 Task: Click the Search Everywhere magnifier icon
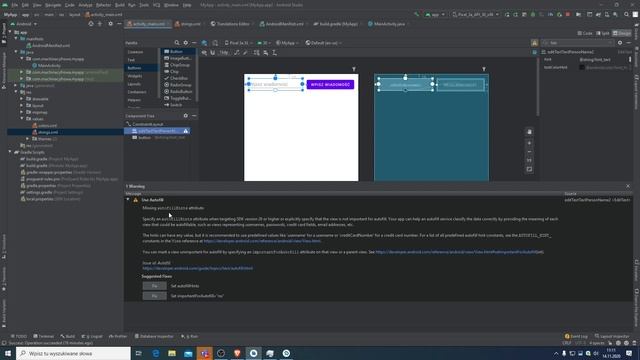point(627,14)
